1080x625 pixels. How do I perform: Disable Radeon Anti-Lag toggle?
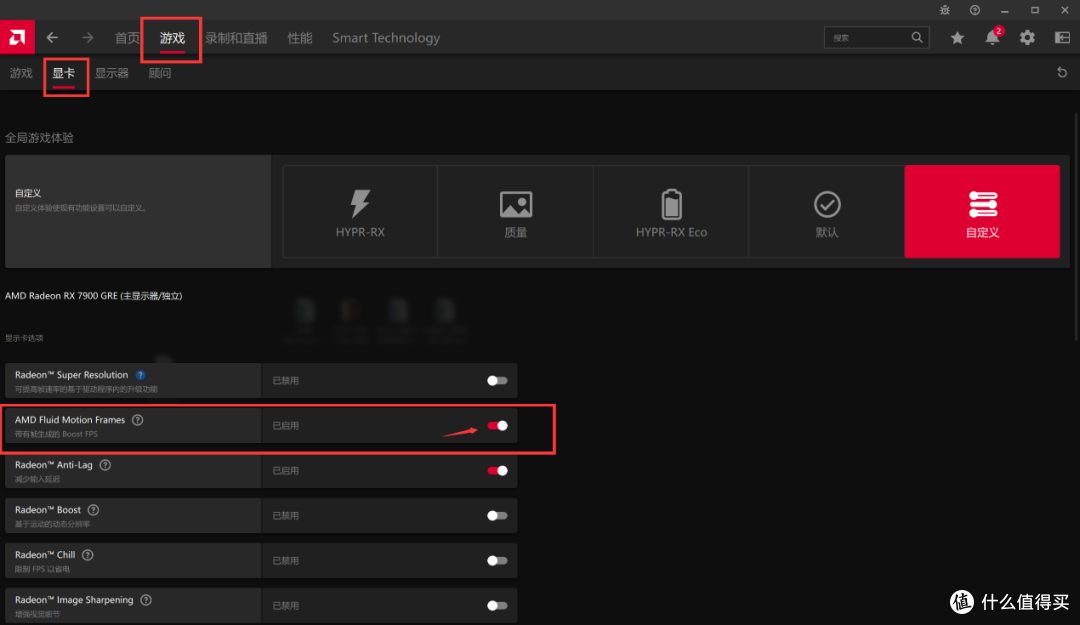497,471
